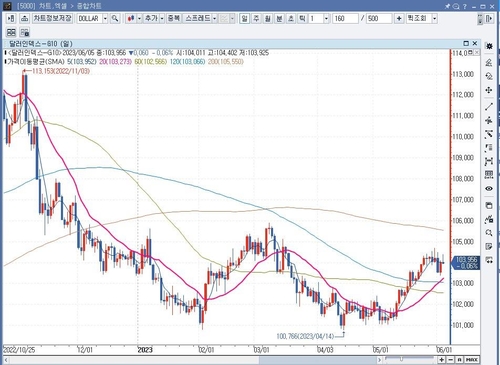Click the toolbar row spinner arrows
Viewport: 500px width, 365px height.
(x=480, y=19)
